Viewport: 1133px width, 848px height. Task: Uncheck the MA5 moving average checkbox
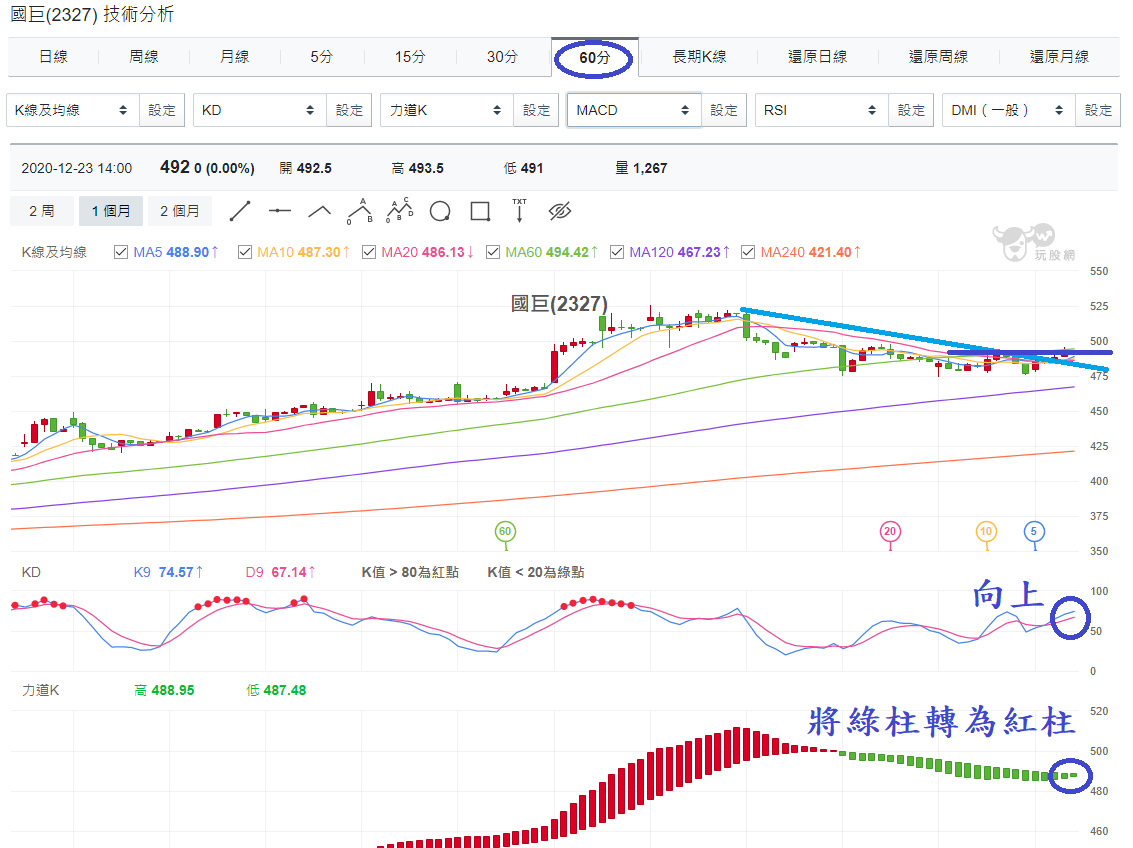(x=121, y=252)
